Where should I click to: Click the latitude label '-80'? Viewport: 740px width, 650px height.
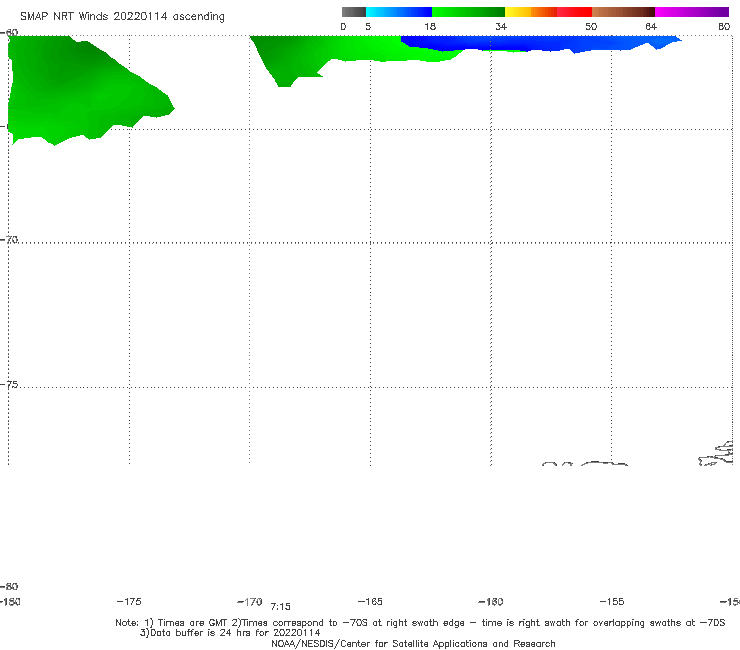coord(9,587)
